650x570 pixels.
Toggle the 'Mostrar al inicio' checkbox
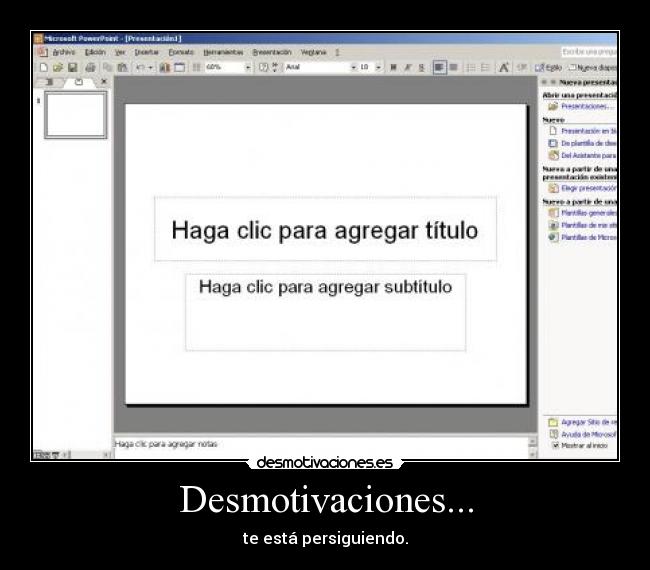point(555,445)
